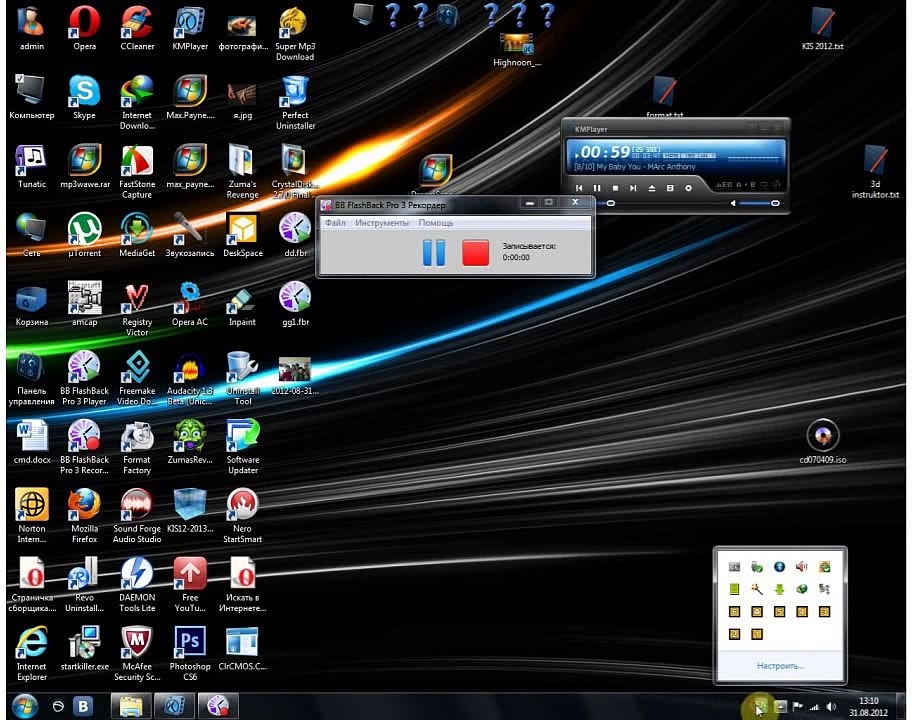
Task: Open the Windows Start menu
Action: coord(24,706)
